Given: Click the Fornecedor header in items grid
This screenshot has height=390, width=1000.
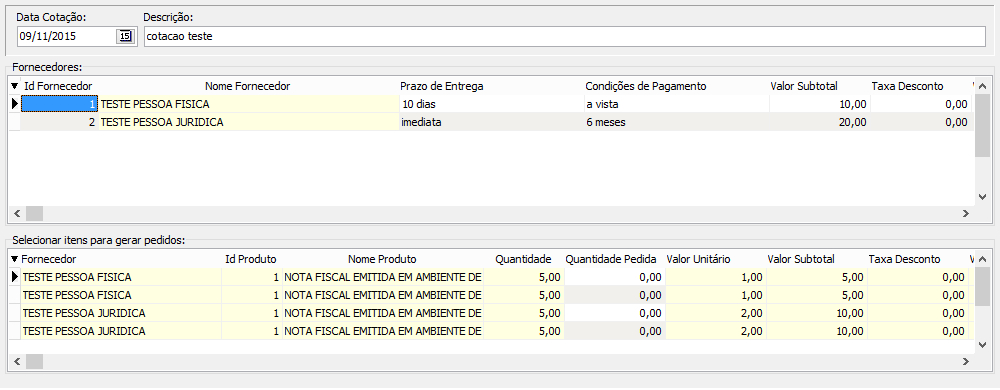Looking at the screenshot, I should click(48, 259).
